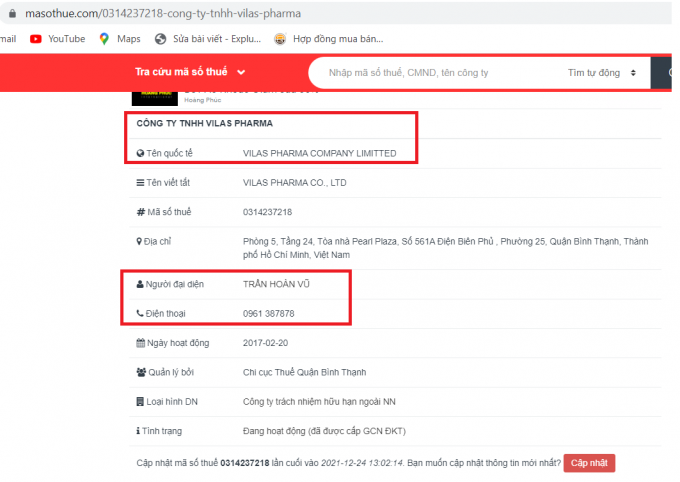Viewport: 680px width, 482px height.
Task: Click the lock icon in address bar
Action: click(13, 13)
